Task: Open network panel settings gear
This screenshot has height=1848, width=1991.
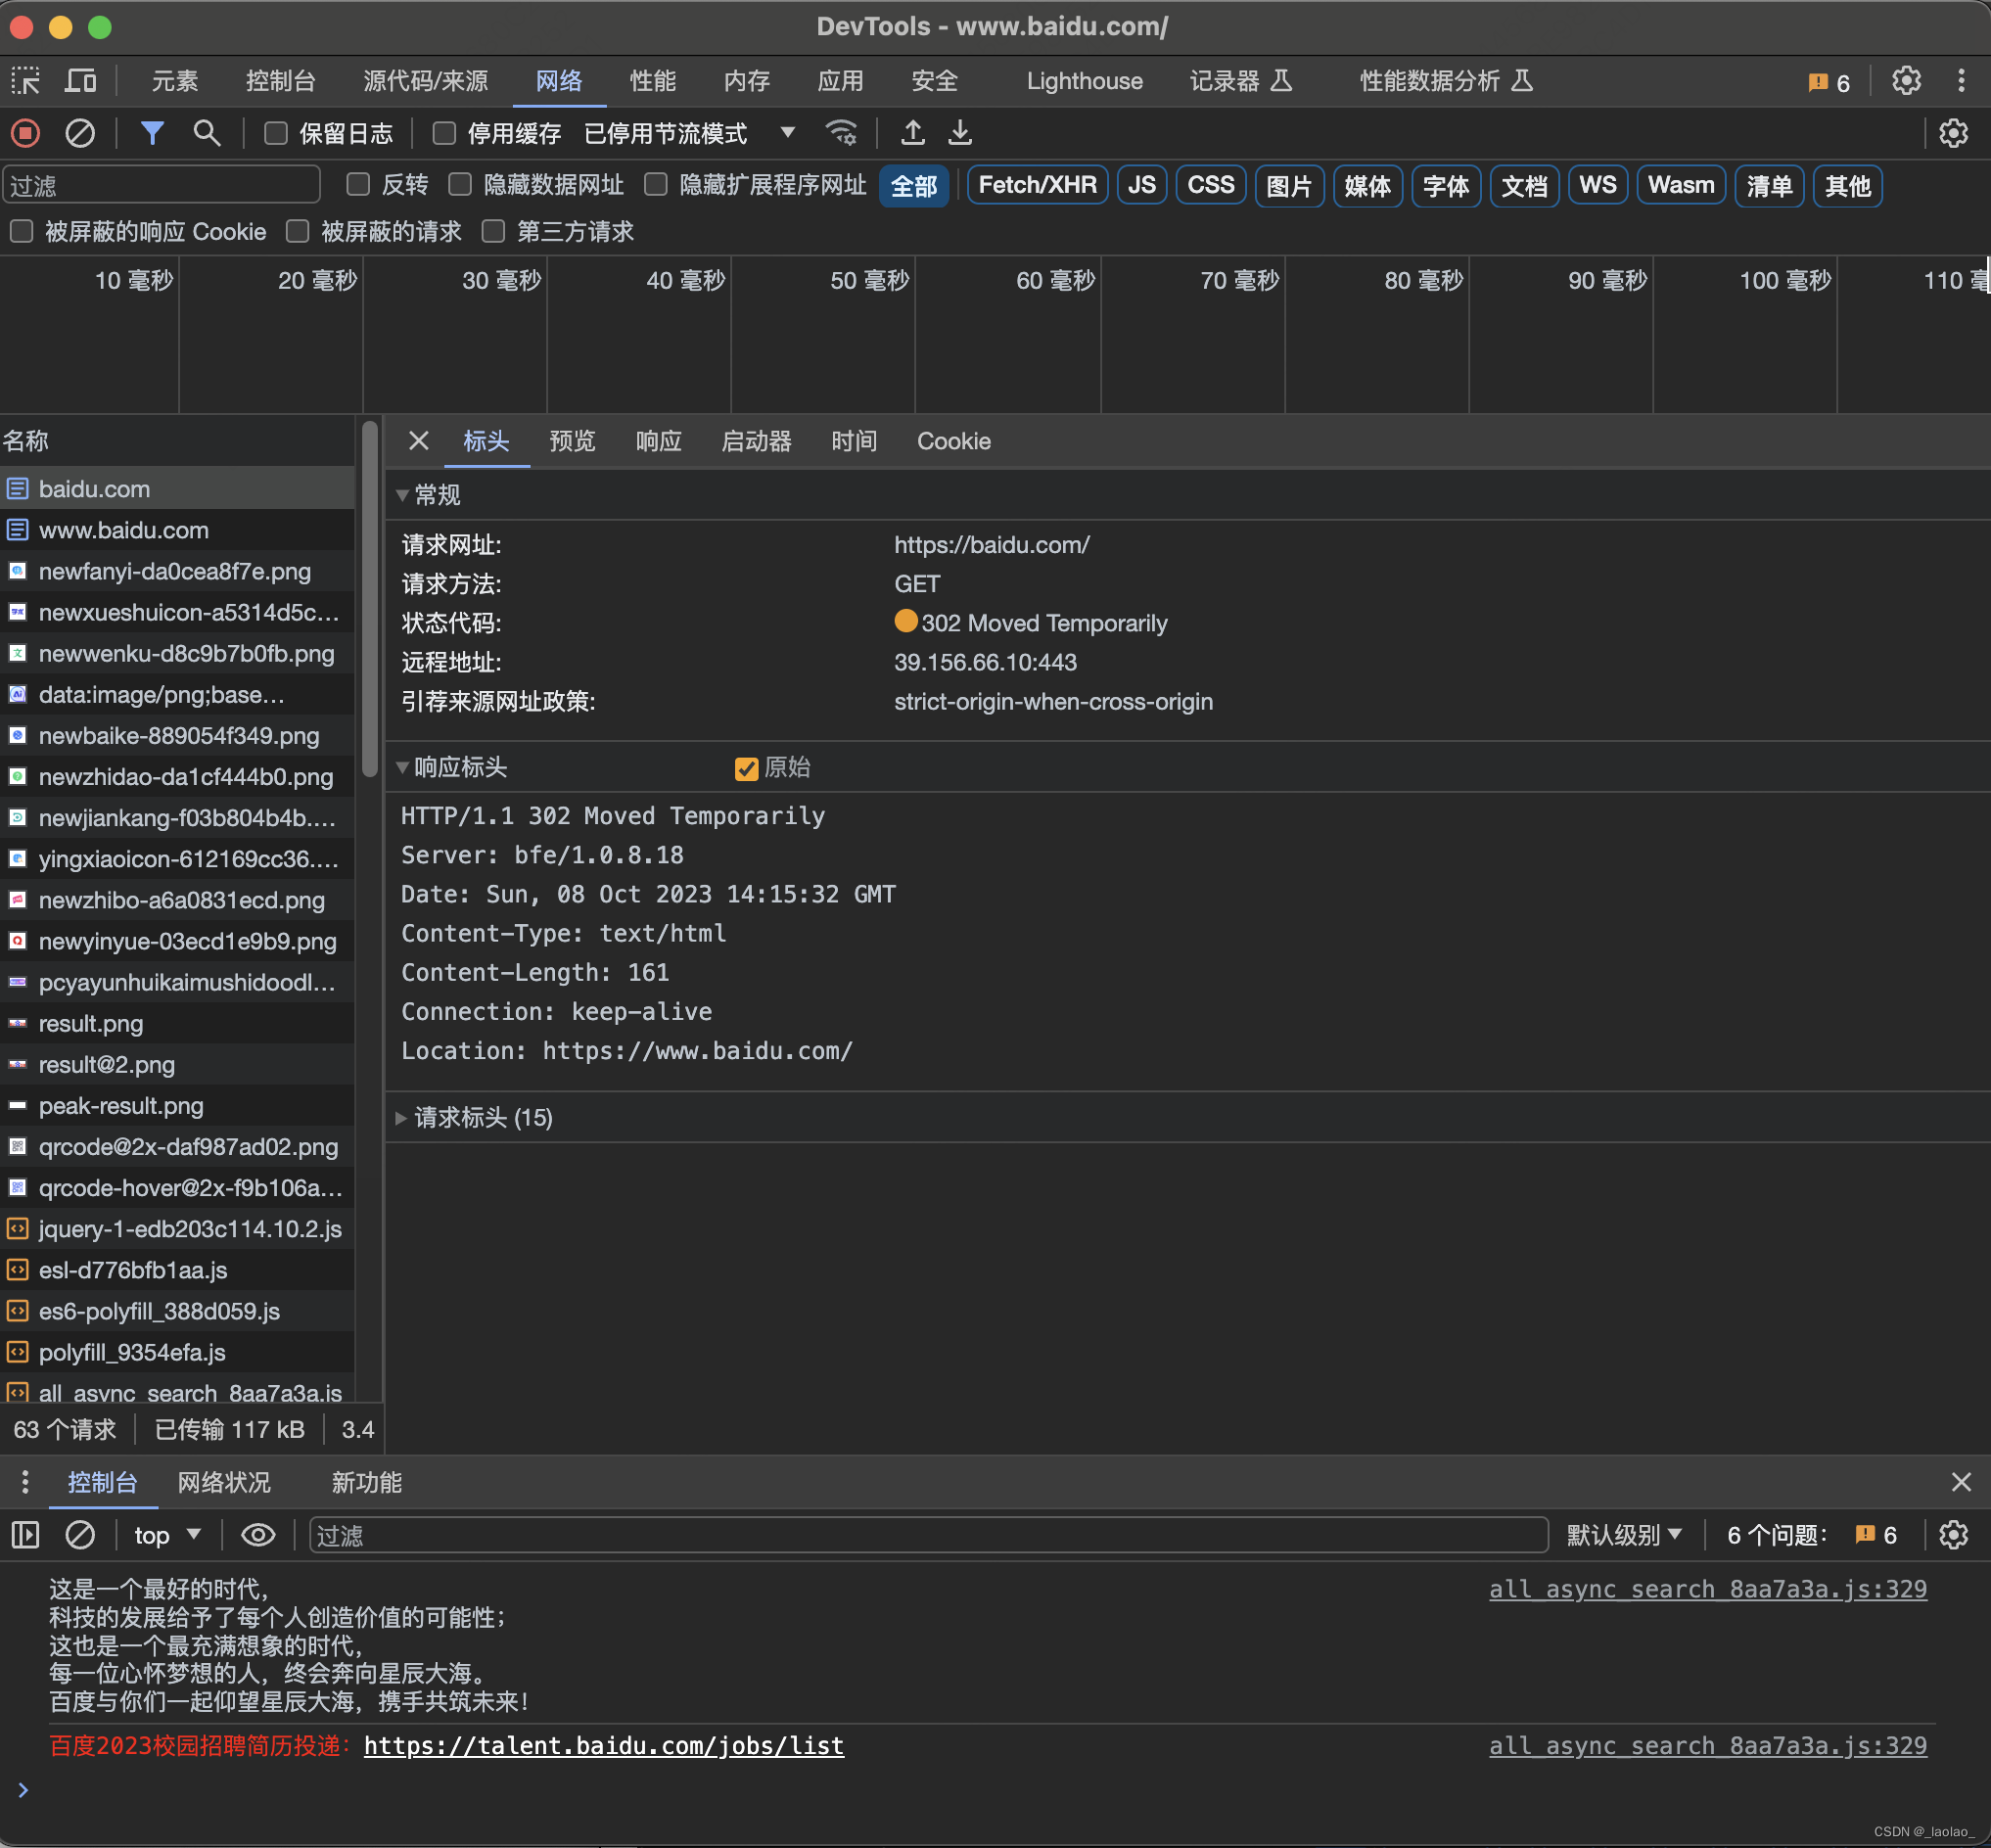Action: coord(1953,133)
